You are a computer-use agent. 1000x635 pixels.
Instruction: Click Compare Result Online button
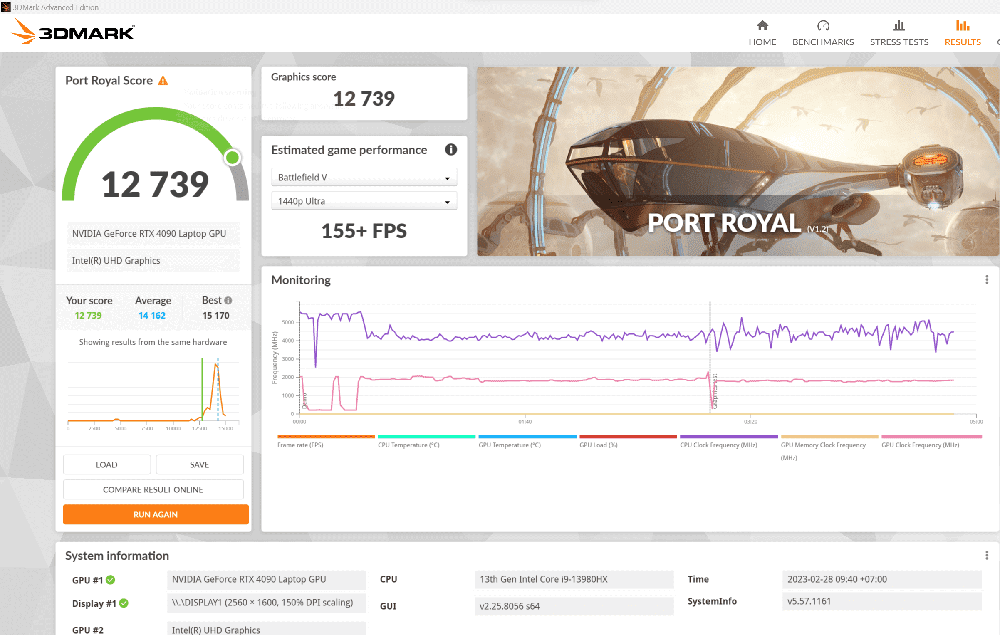click(x=153, y=490)
